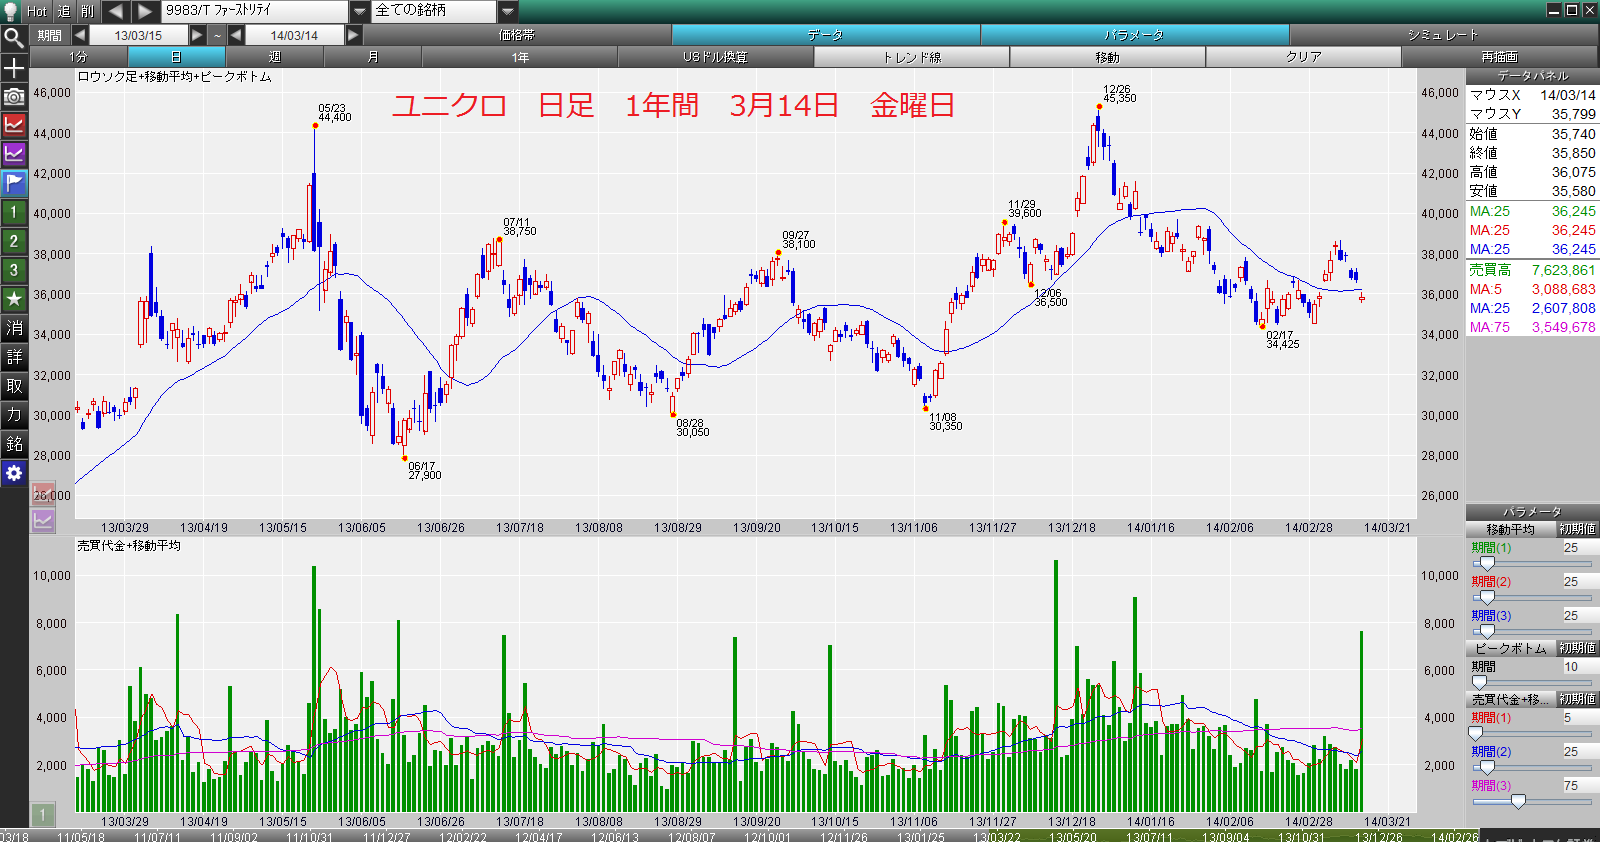The height and width of the screenshot is (842, 1610).
Task: Toggle USドル換算 conversion
Action: 716,57
